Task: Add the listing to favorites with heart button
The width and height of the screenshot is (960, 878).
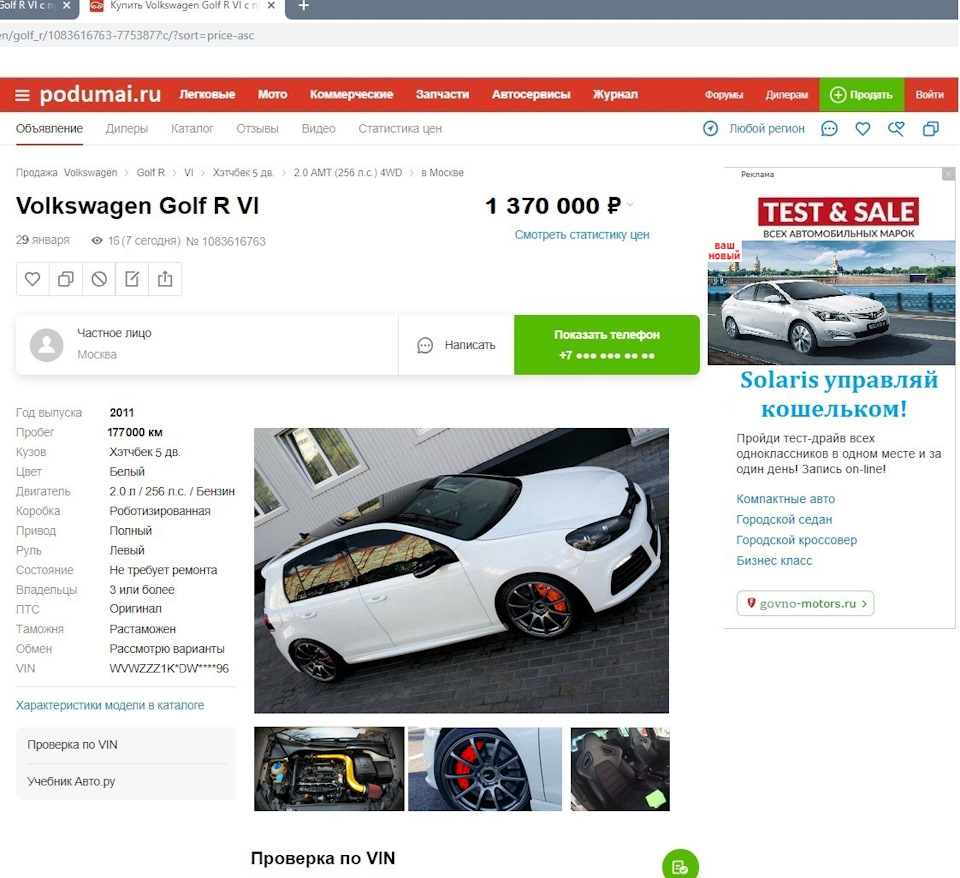Action: [x=32, y=279]
